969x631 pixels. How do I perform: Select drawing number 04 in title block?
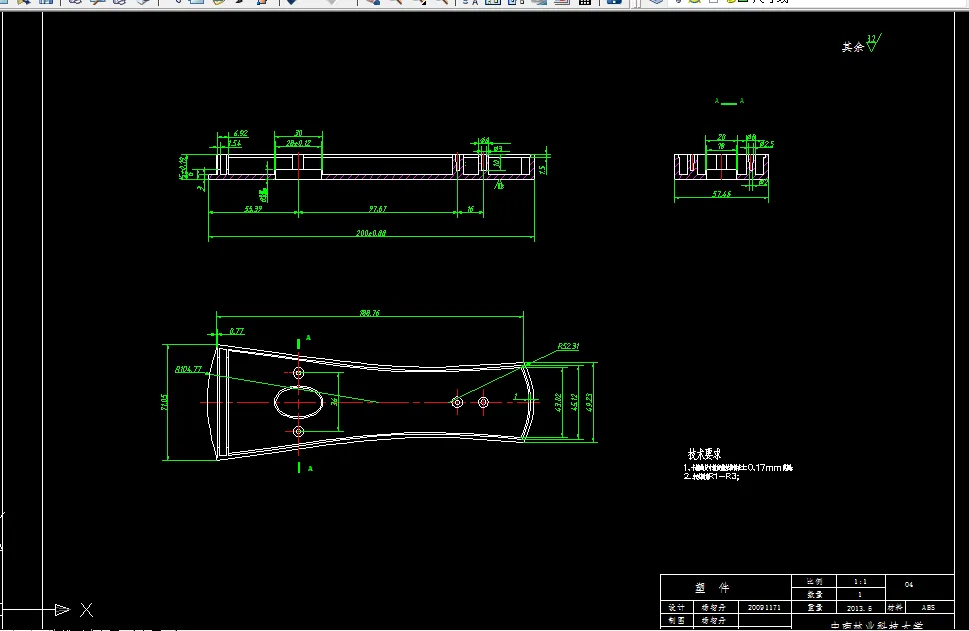(x=908, y=584)
